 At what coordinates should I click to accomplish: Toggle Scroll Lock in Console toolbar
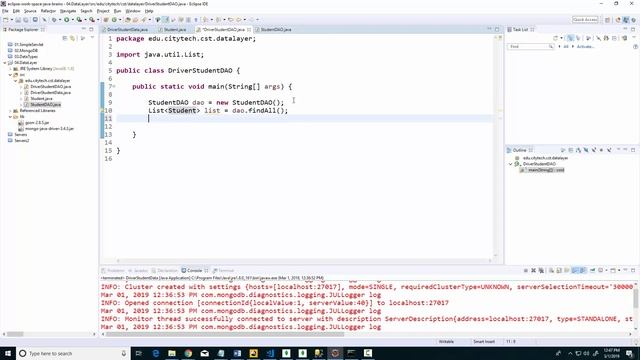point(559,270)
